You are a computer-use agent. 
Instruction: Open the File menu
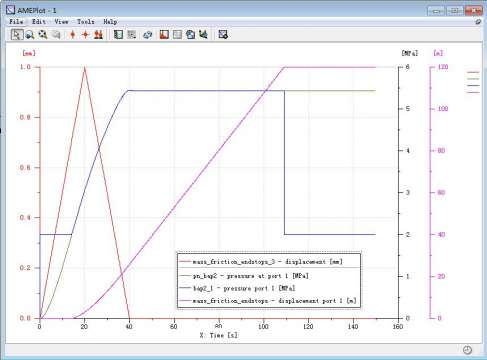tap(16, 22)
